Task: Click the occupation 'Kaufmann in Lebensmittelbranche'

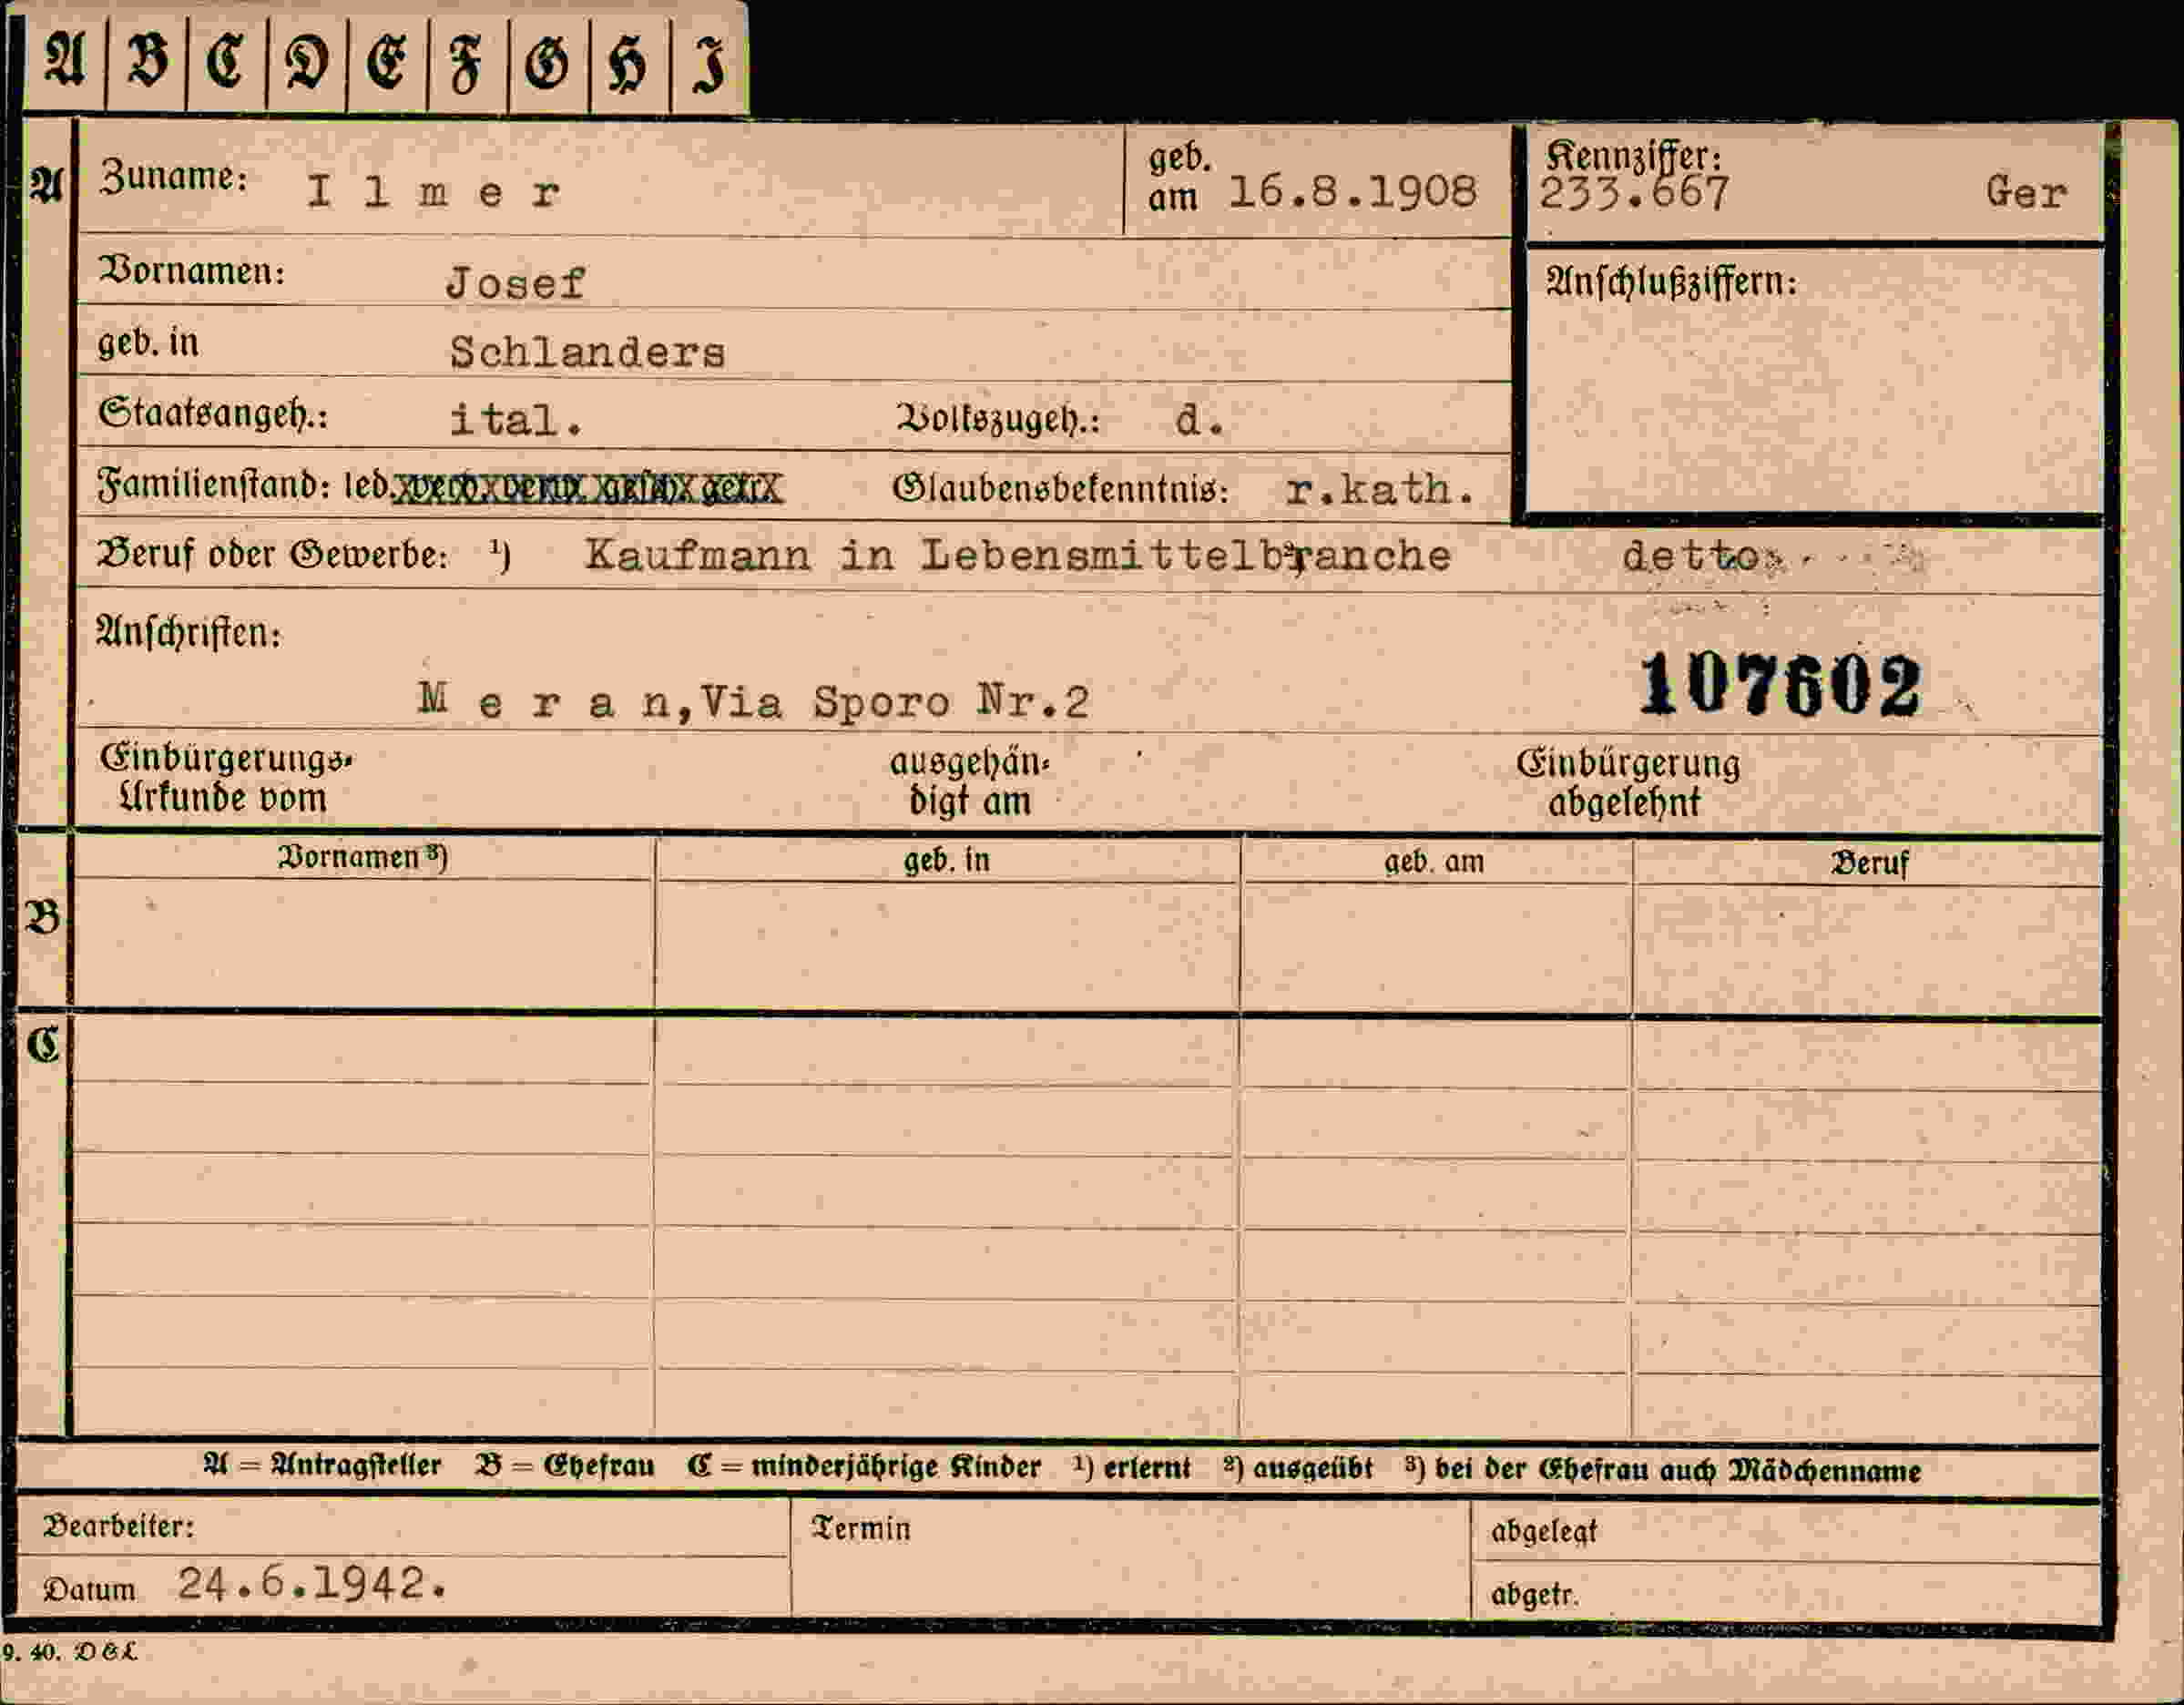Action: click(1017, 555)
